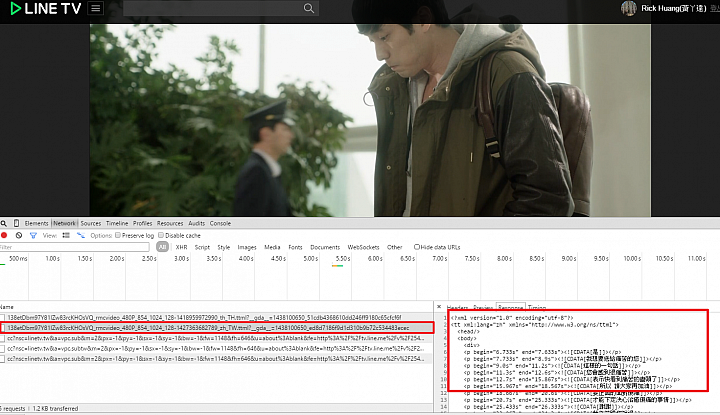The height and width of the screenshot is (415, 720).
Task: Switch to the Profiles tab
Action: tap(142, 224)
